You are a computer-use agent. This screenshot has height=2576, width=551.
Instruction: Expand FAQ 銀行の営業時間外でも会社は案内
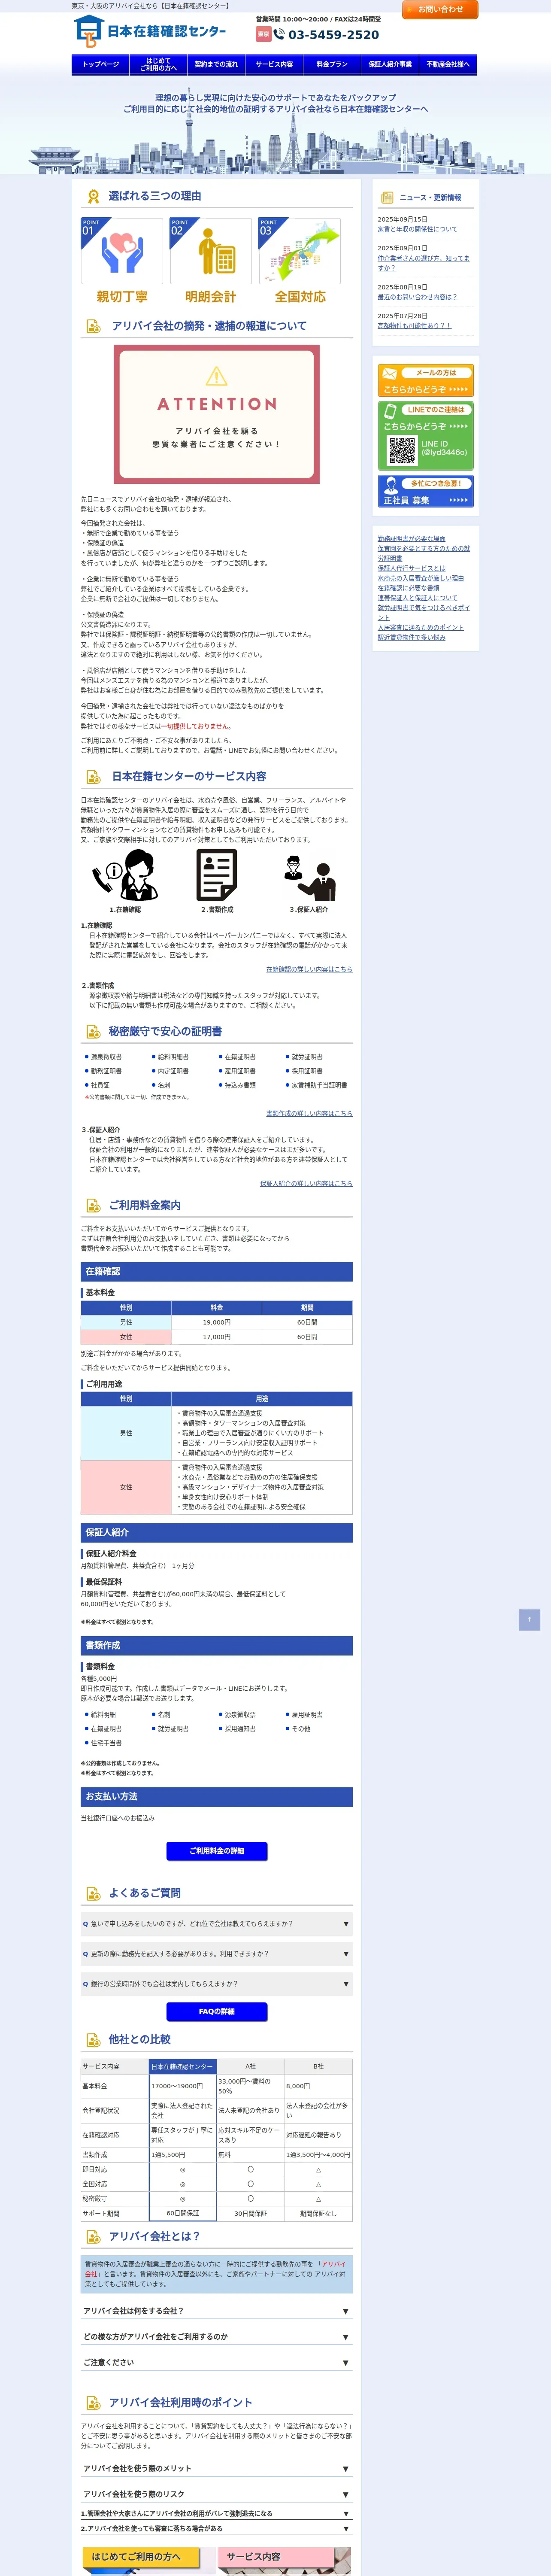pyautogui.click(x=217, y=1984)
